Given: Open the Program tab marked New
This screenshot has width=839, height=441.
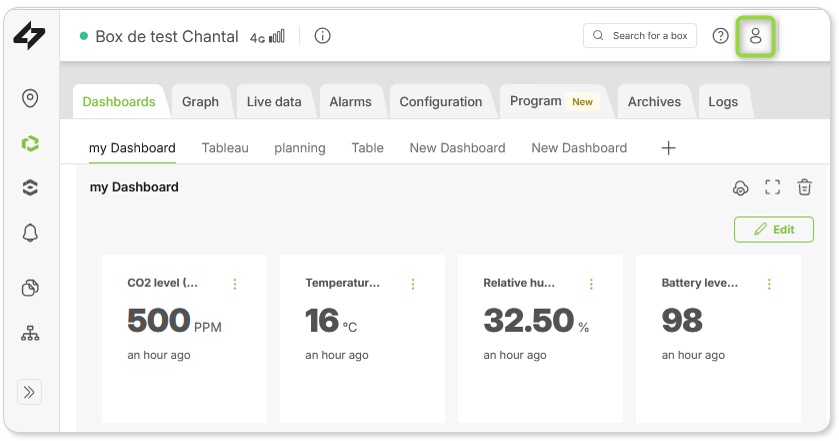Looking at the screenshot, I should click(x=554, y=102).
